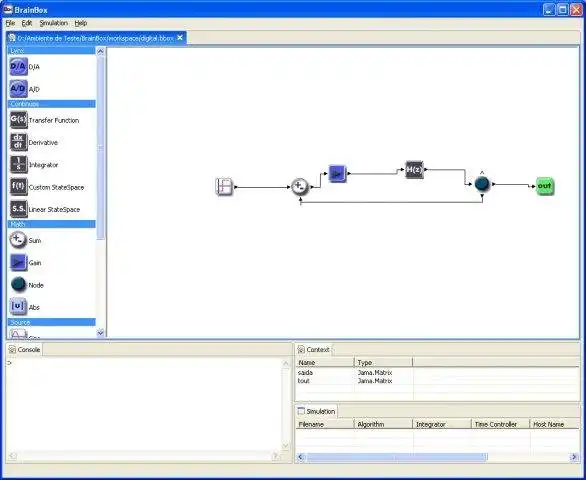Click Jama.Matrix type in saida row

click(375, 373)
